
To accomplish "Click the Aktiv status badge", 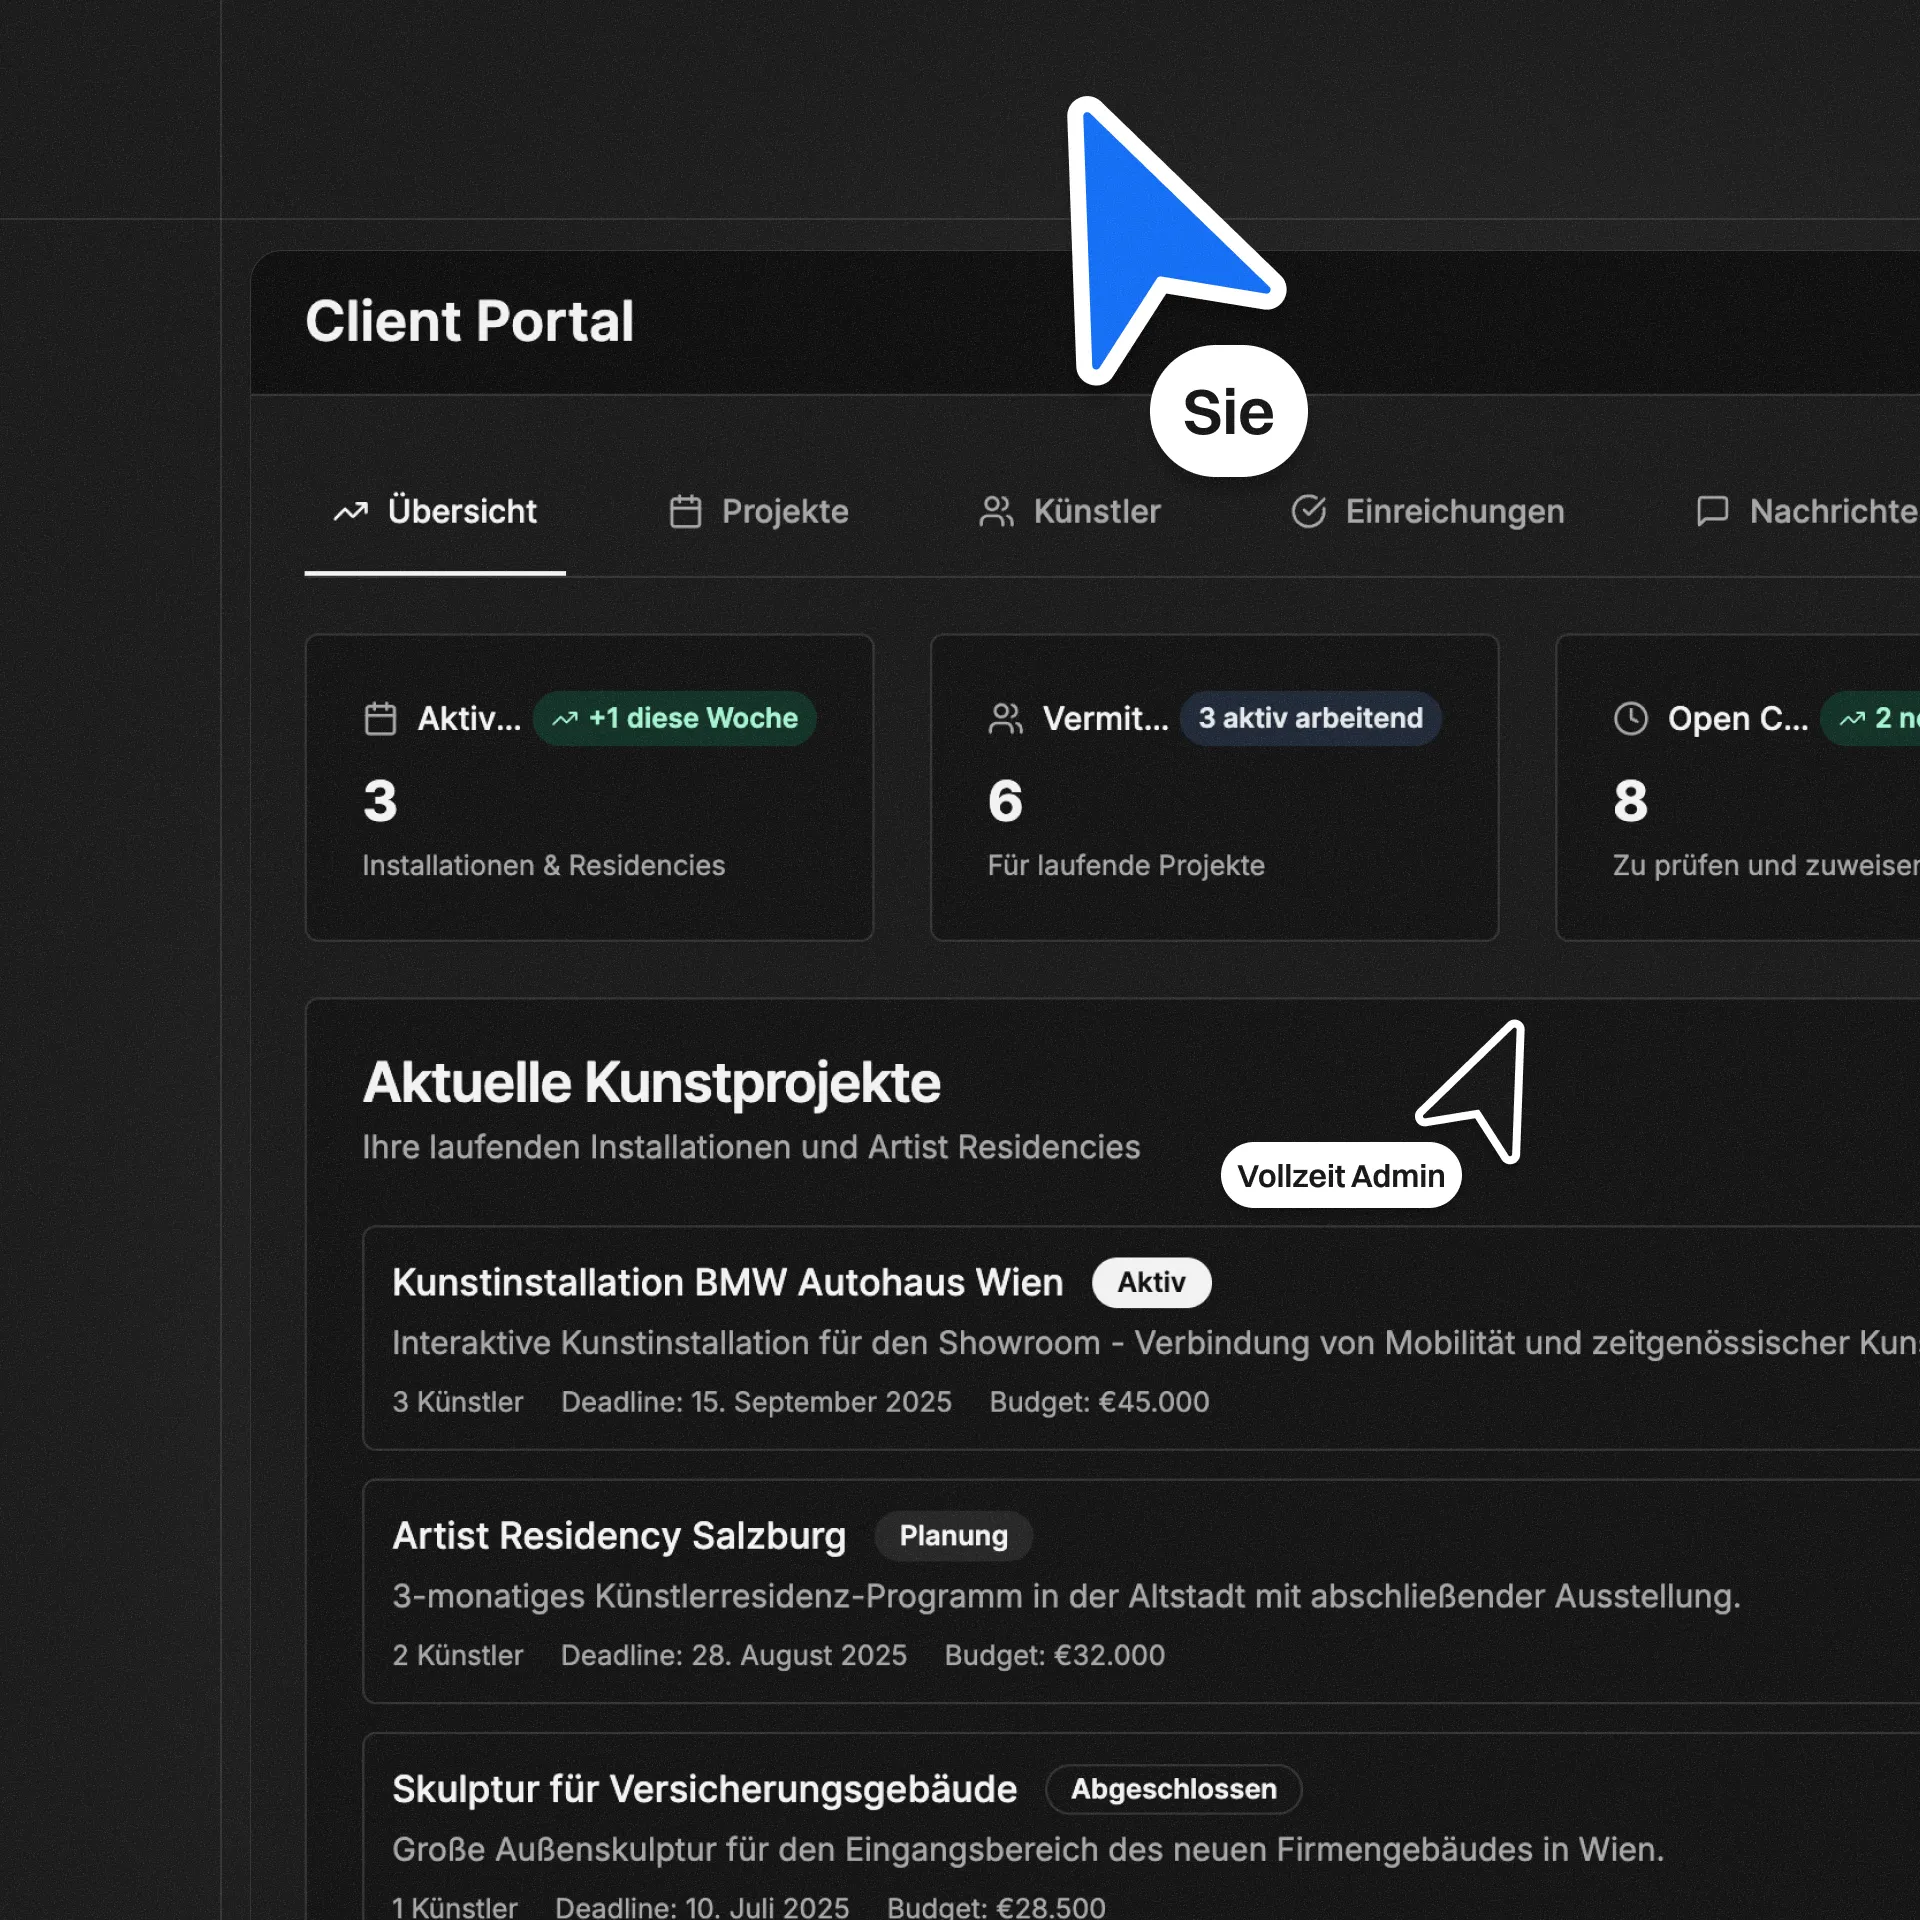I will point(1151,1282).
